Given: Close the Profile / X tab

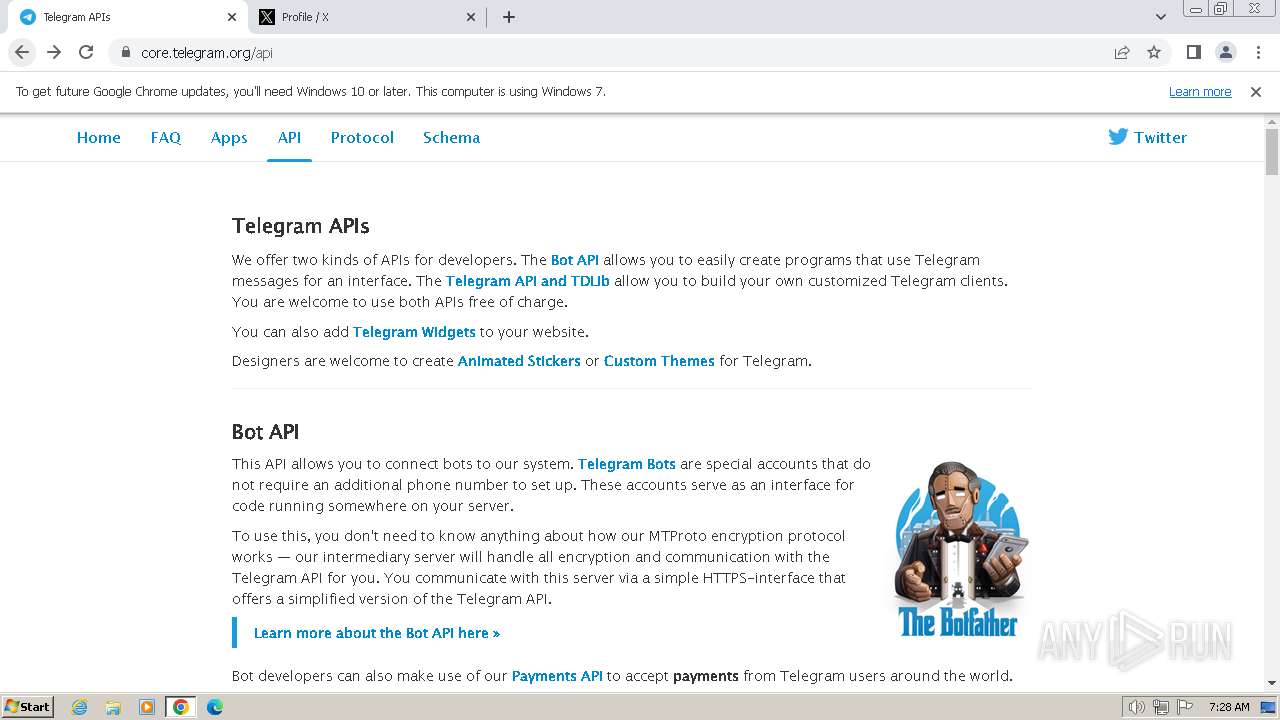Looking at the screenshot, I should [472, 17].
